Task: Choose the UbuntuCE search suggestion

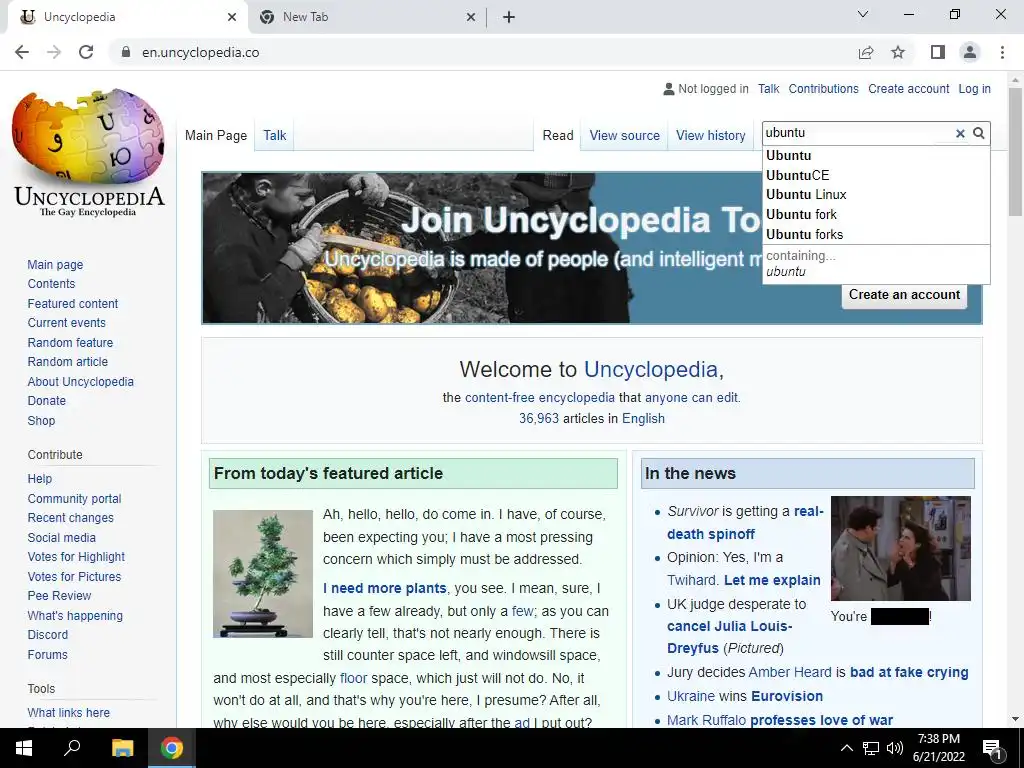Action: (x=876, y=175)
